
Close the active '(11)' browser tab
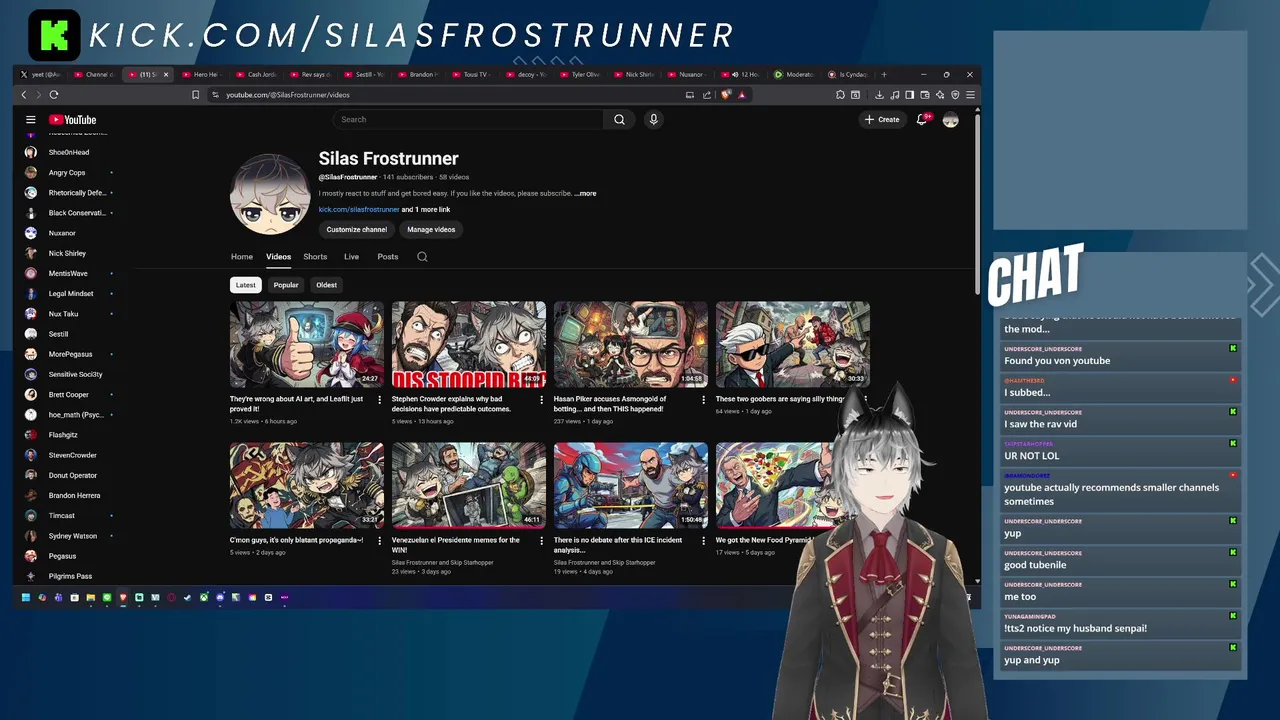tap(166, 74)
